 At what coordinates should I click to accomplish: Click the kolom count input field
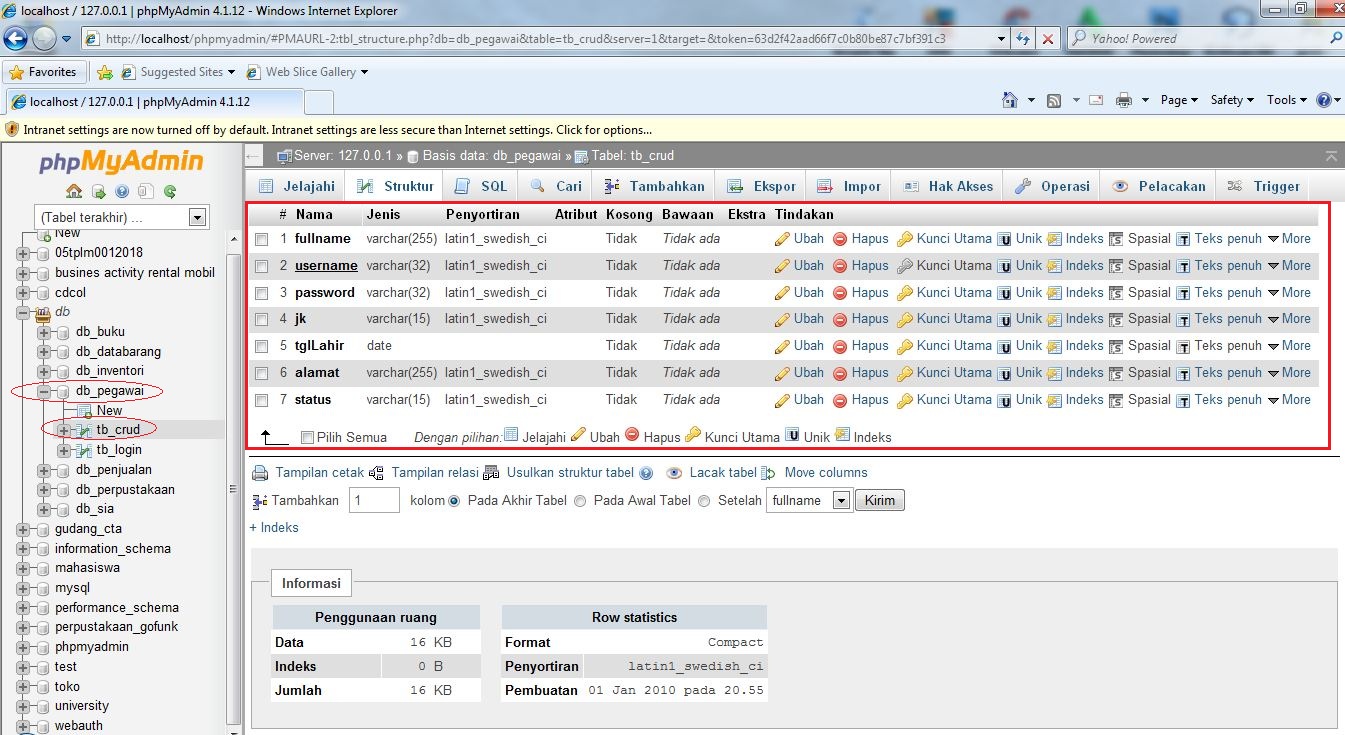tap(374, 500)
